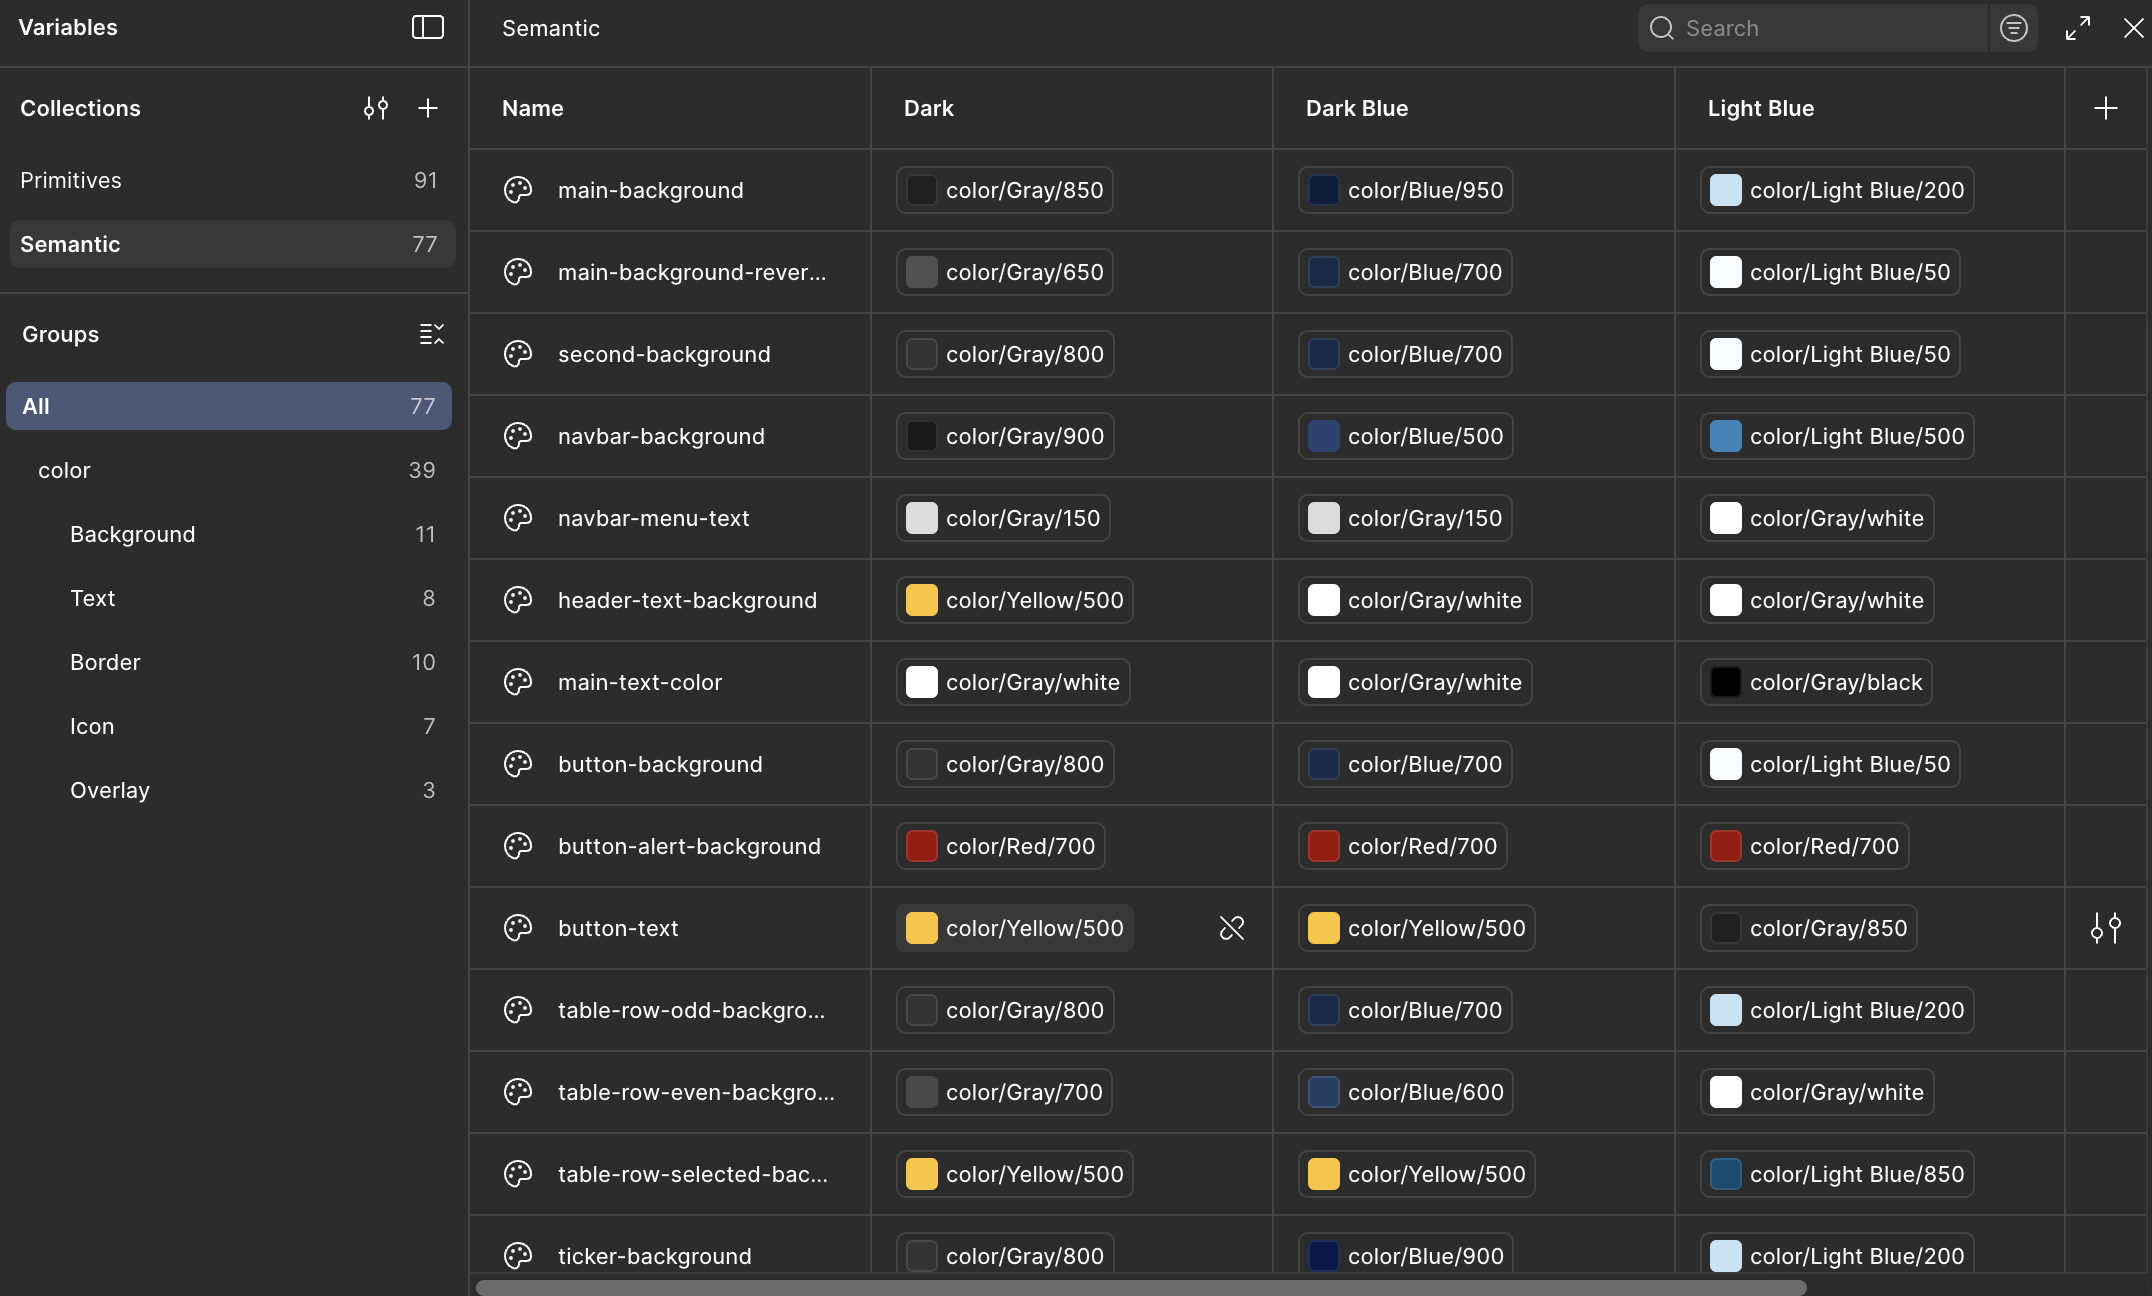The height and width of the screenshot is (1296, 2152).
Task: Detach the button-text Dark alias
Action: click(x=1232, y=928)
